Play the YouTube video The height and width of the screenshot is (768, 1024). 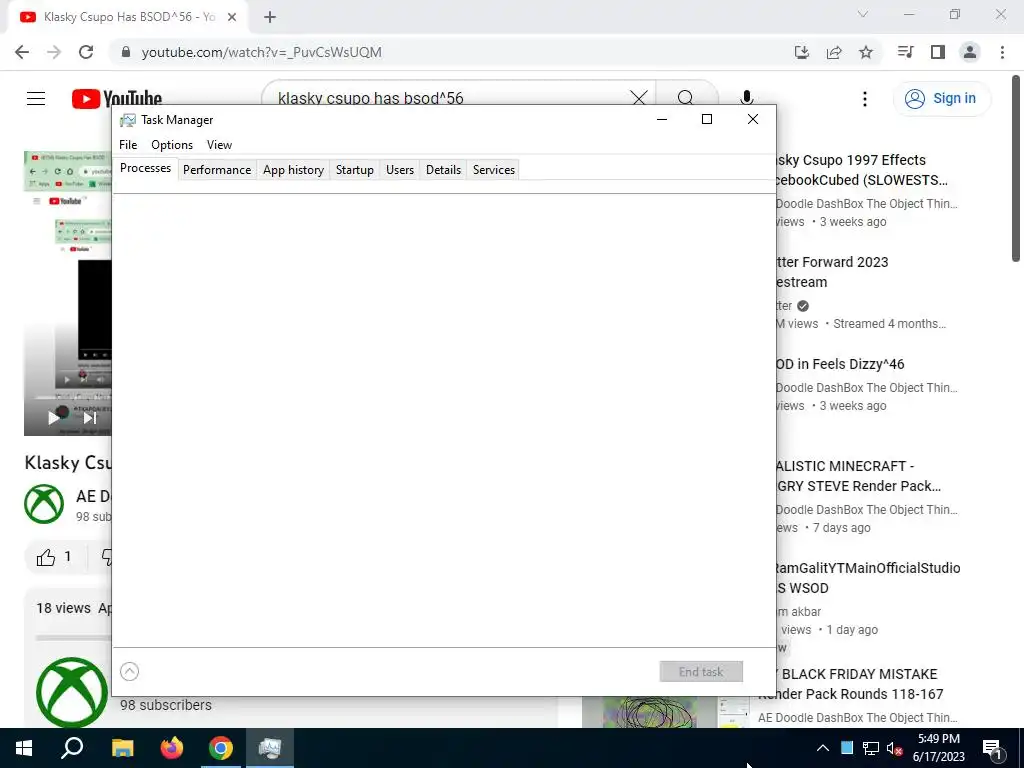click(x=54, y=417)
